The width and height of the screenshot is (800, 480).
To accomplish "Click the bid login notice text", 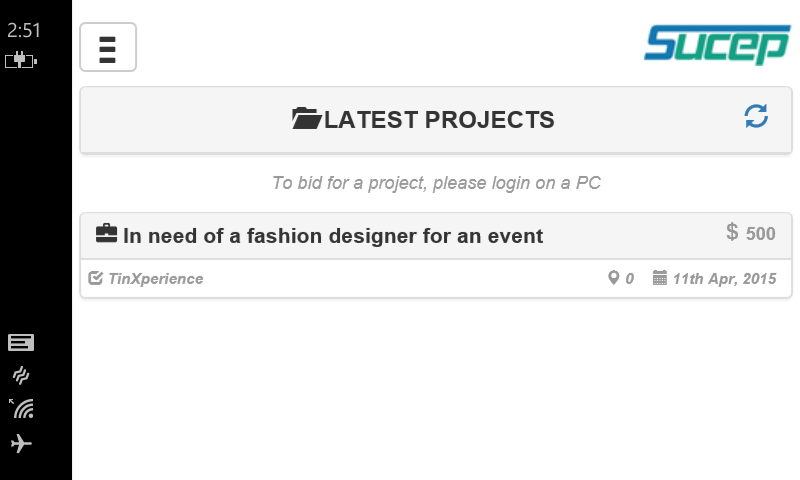I will point(436,183).
